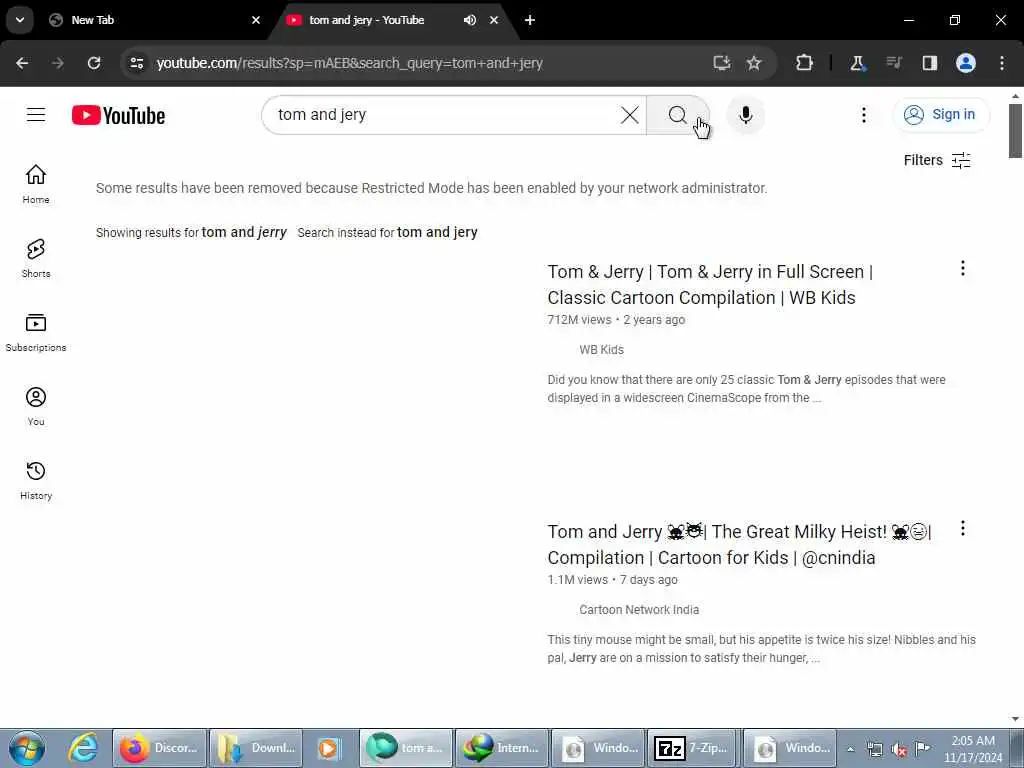Install the app via the address bar icon

721,63
